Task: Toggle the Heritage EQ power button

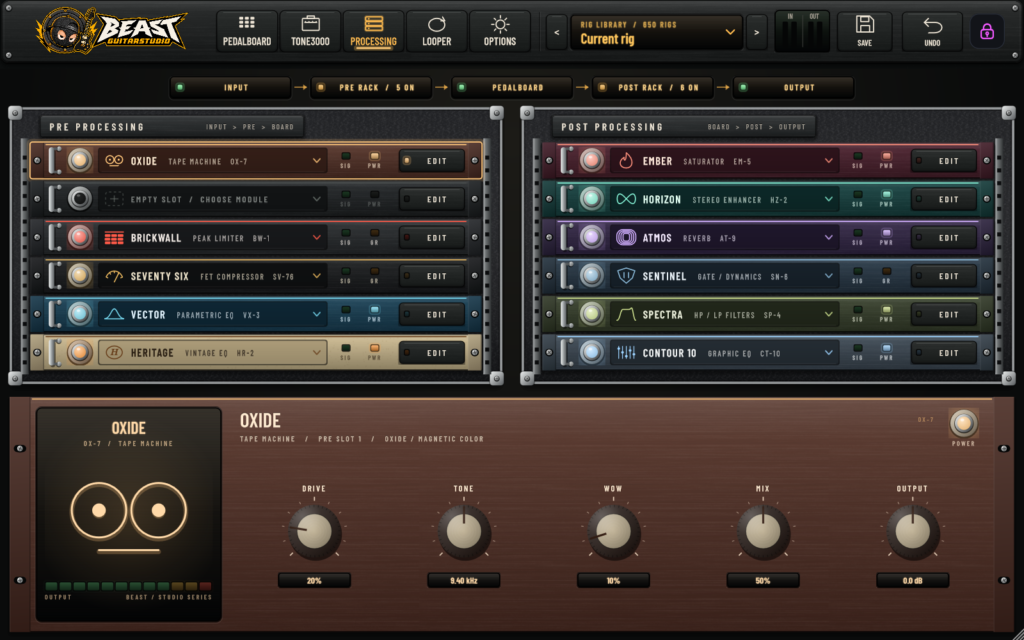Action: (80, 353)
